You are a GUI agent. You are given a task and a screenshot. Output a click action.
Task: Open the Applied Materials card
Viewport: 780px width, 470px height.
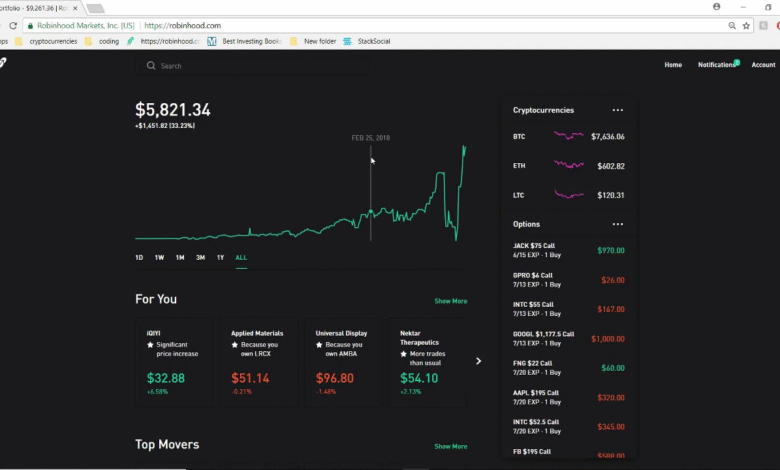click(259, 362)
